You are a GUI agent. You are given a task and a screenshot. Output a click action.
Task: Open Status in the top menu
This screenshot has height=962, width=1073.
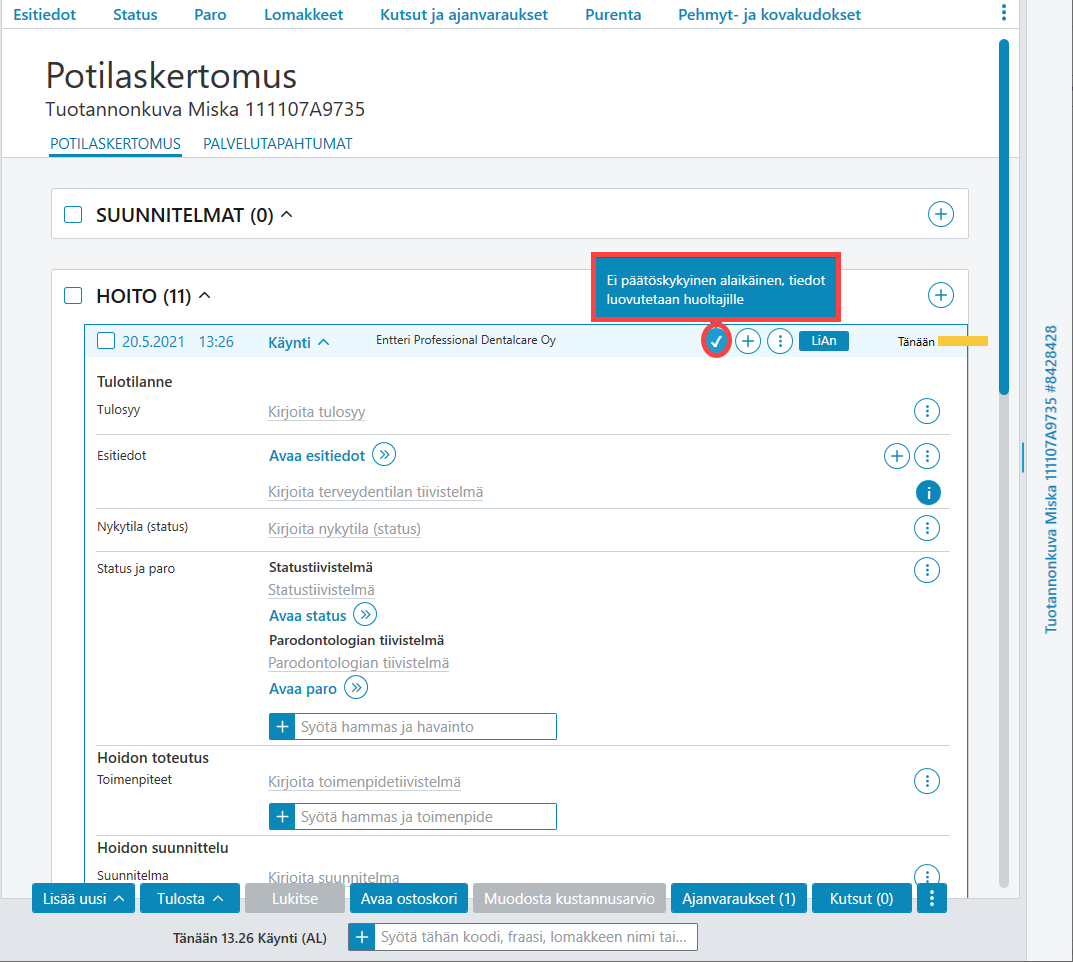pos(135,14)
